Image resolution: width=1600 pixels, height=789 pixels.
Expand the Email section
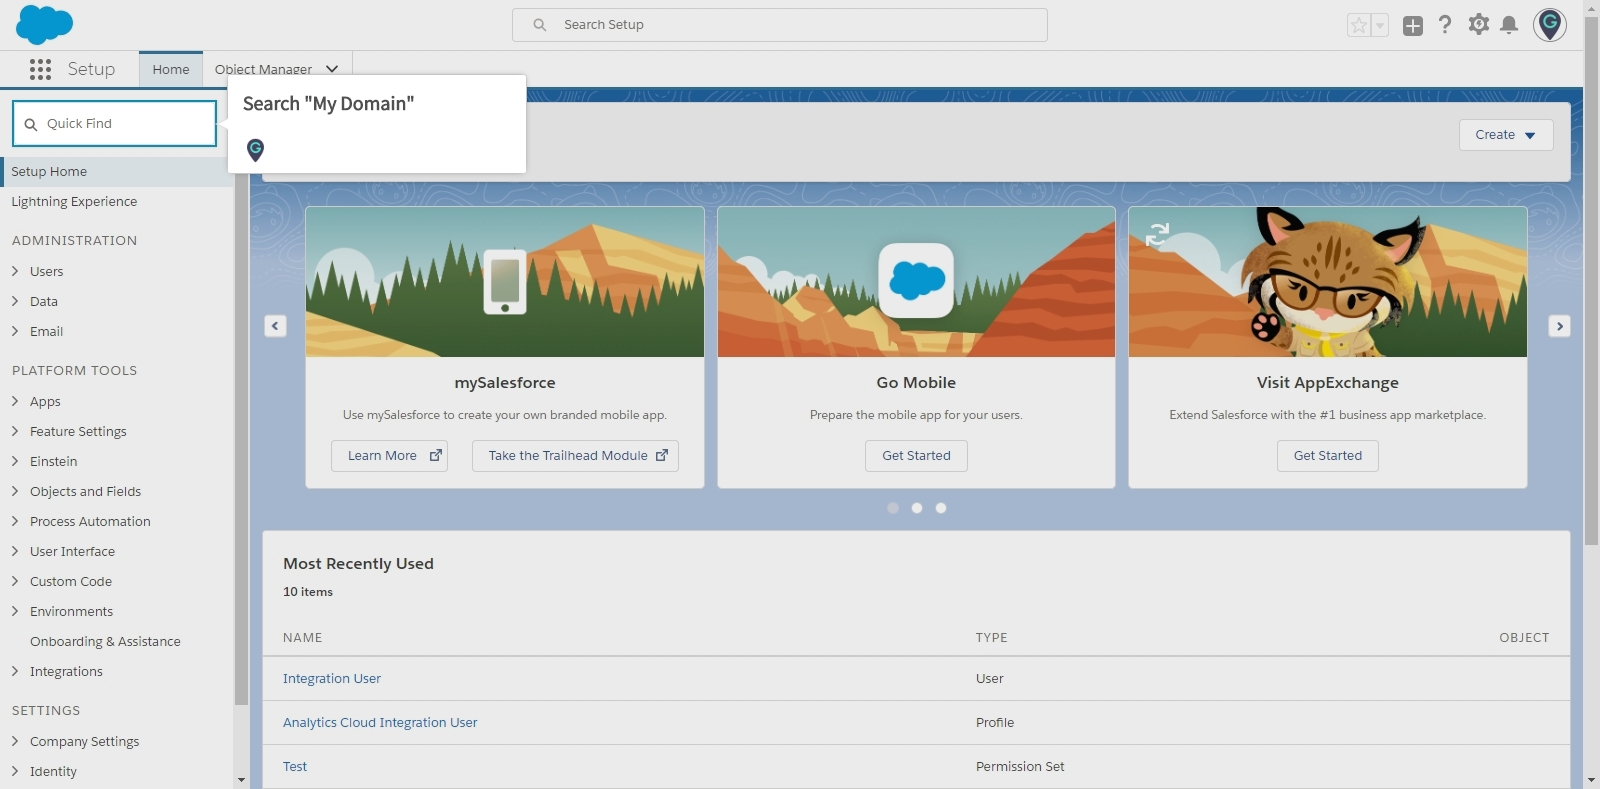pyautogui.click(x=15, y=331)
